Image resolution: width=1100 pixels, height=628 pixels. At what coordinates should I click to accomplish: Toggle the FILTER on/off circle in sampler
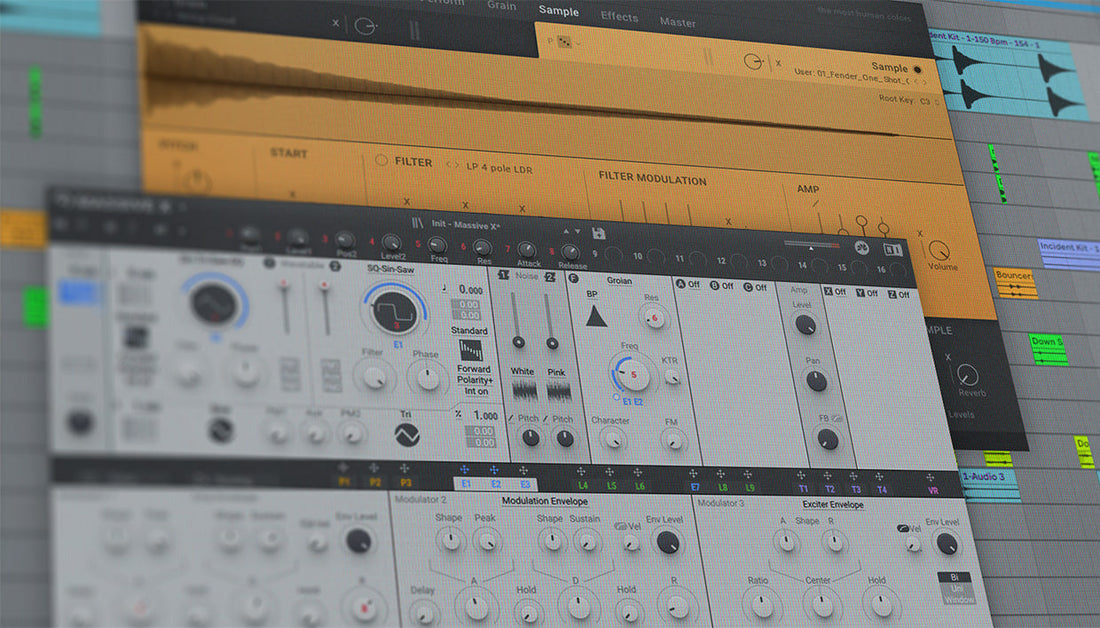[381, 160]
